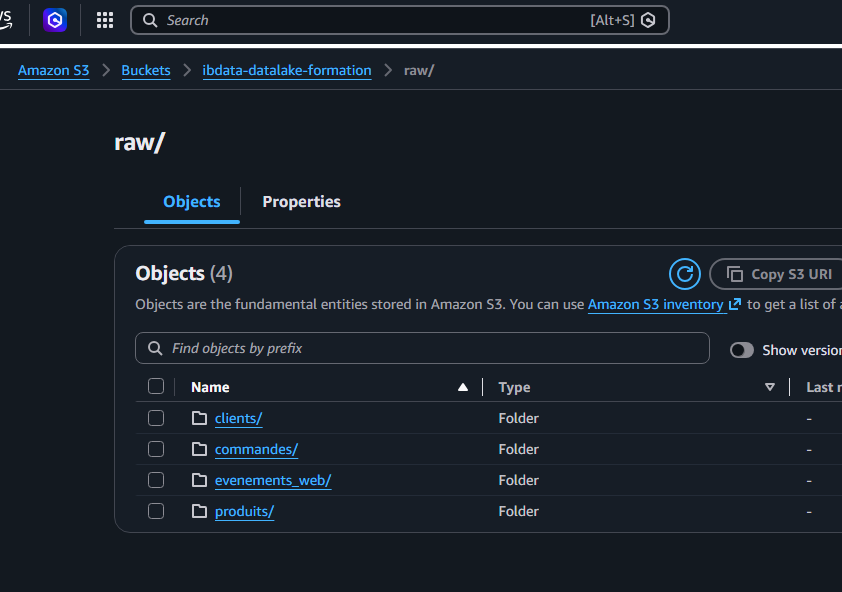
Task: Click the Copy S3 URI button
Action: 776,274
